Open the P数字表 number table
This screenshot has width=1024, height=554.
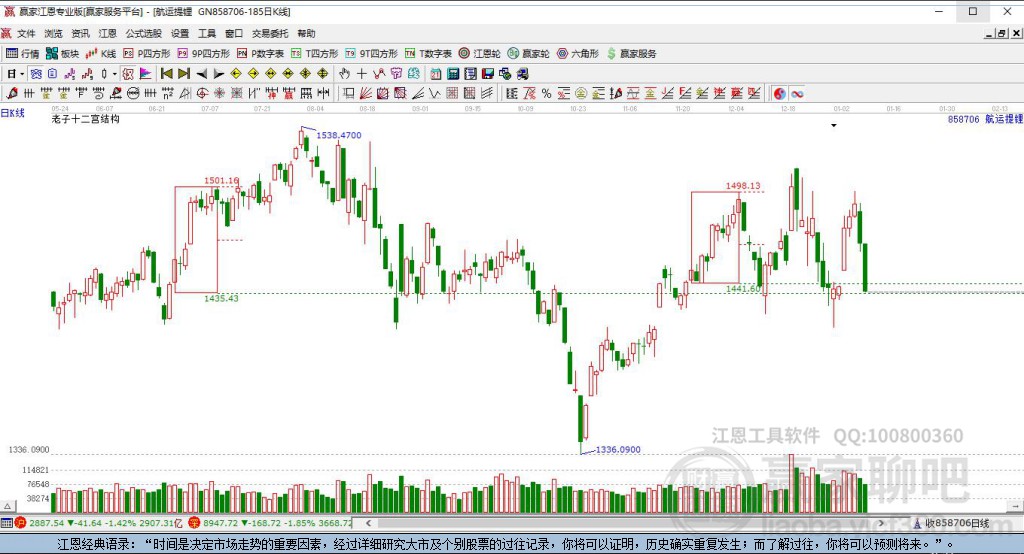click(260, 54)
